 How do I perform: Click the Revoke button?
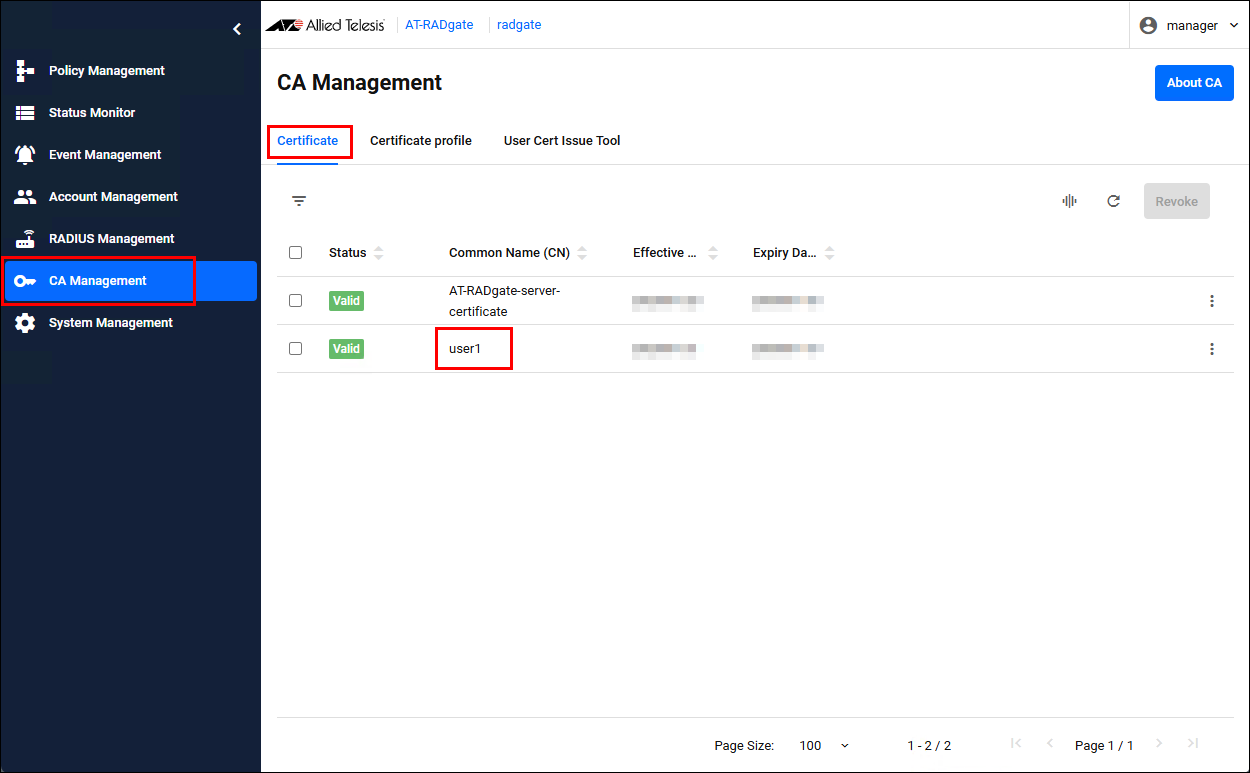[x=1177, y=201]
